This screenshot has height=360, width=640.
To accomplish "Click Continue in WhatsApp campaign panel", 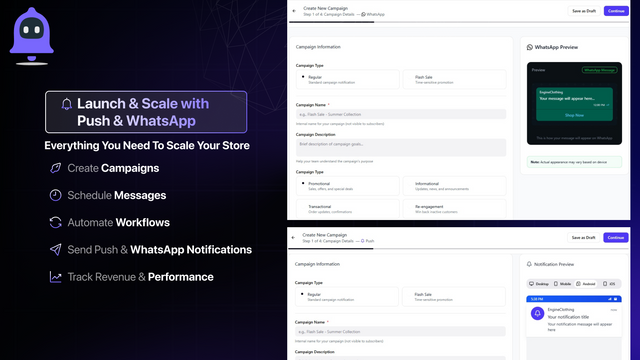I will [616, 11].
